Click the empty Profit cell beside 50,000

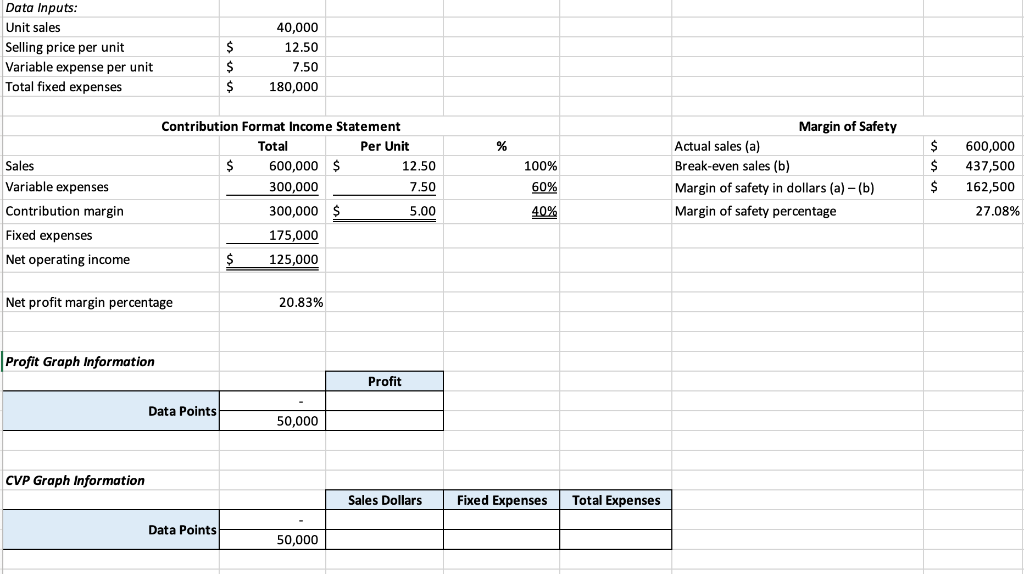coord(385,421)
